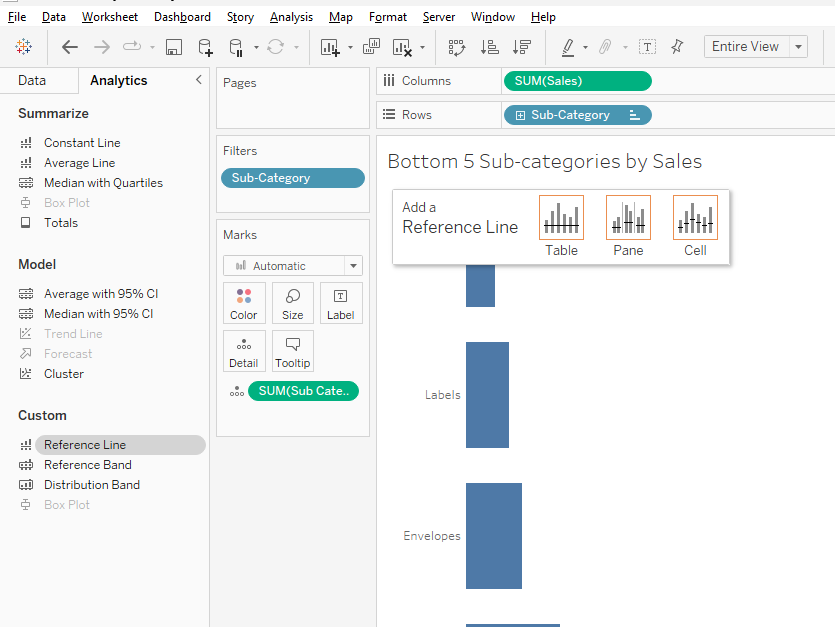Select Reference Band under Custom
835x627 pixels.
click(x=87, y=465)
